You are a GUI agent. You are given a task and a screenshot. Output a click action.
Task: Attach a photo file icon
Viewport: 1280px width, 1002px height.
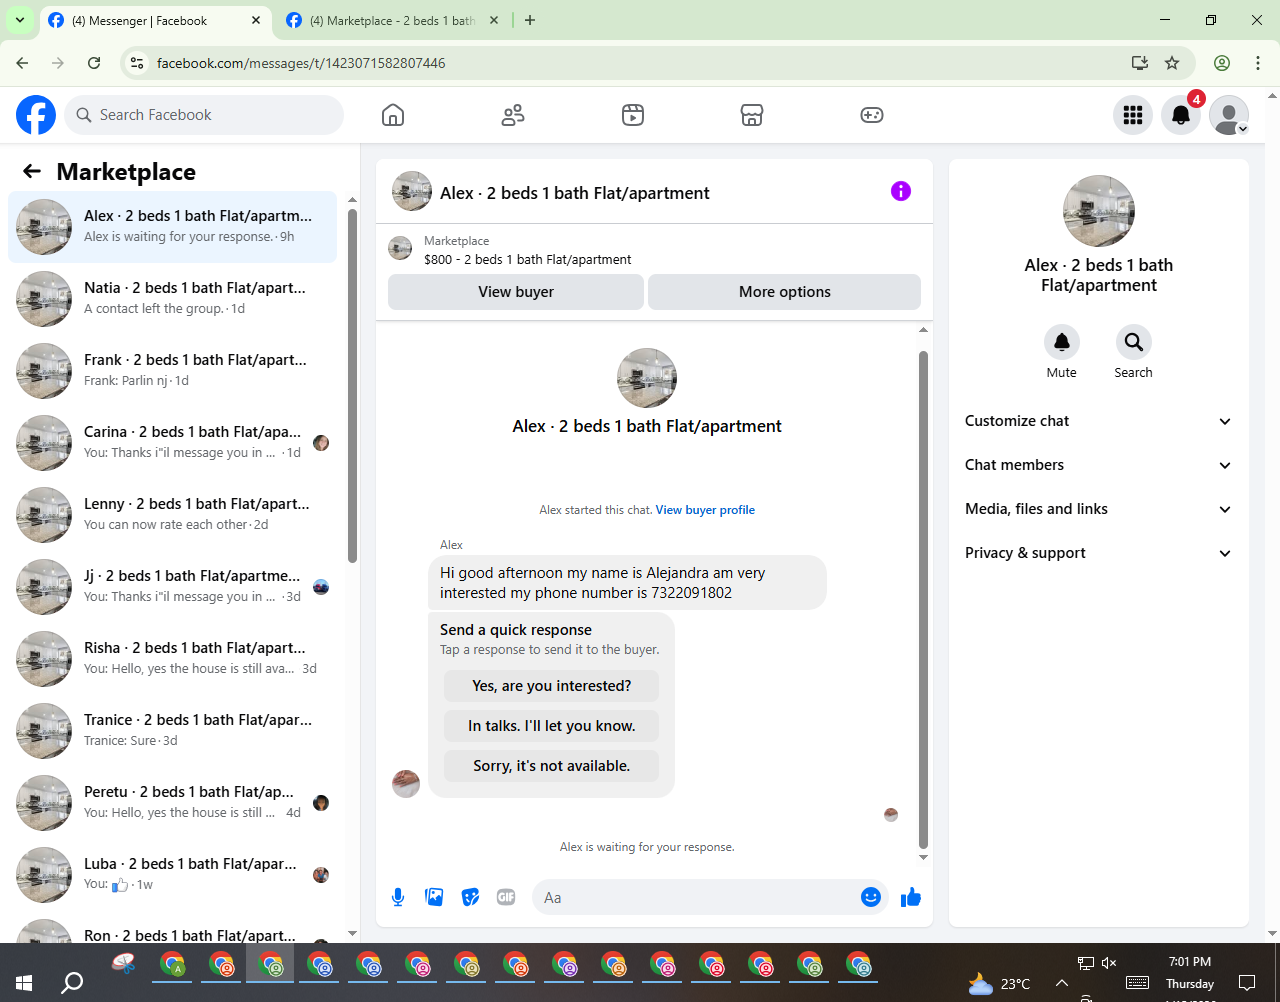(x=434, y=897)
